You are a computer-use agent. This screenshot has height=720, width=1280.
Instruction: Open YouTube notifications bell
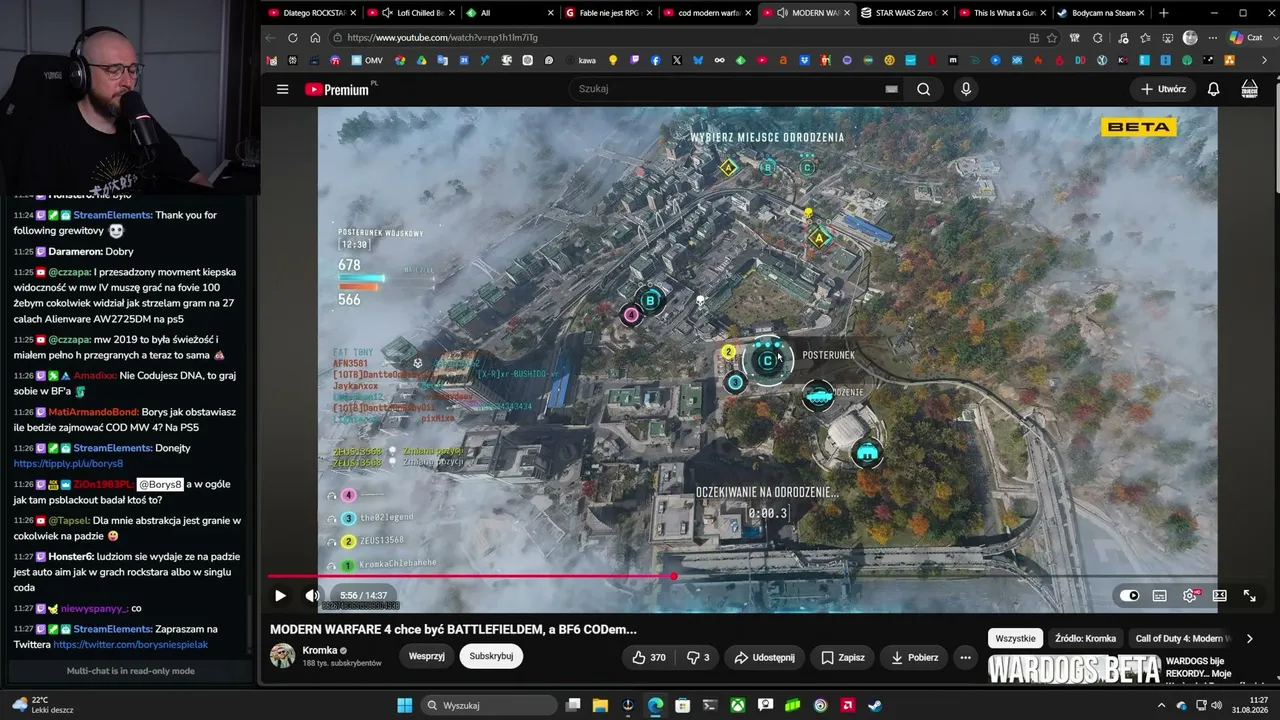1213,89
